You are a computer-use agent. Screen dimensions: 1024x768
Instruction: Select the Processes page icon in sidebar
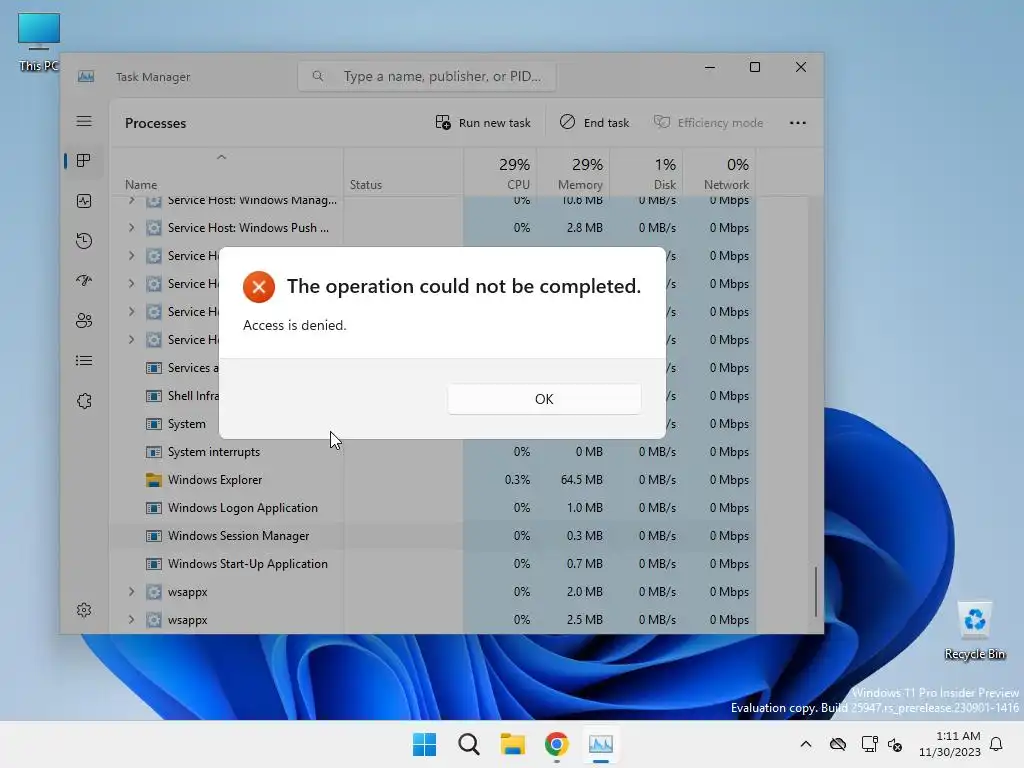[84, 161]
